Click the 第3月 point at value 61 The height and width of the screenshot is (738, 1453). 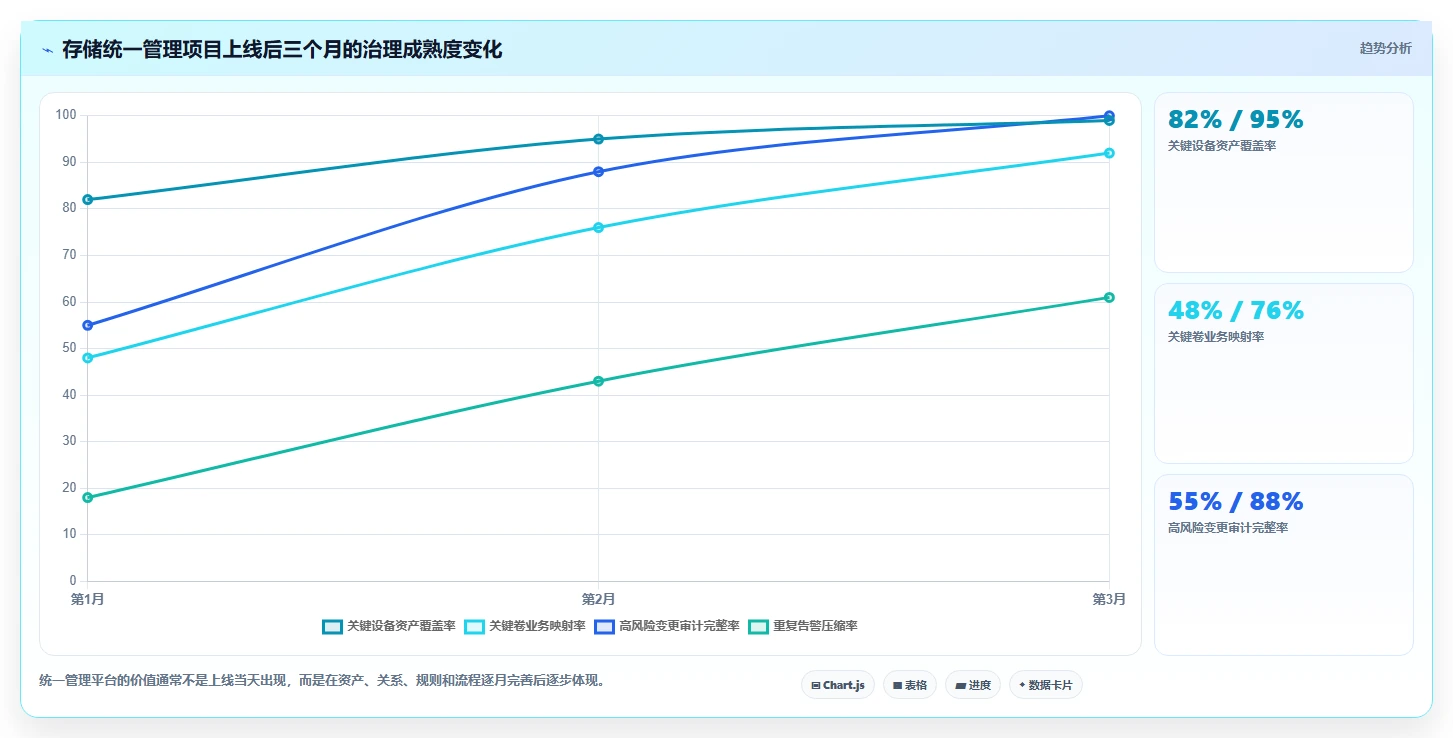pos(1109,297)
